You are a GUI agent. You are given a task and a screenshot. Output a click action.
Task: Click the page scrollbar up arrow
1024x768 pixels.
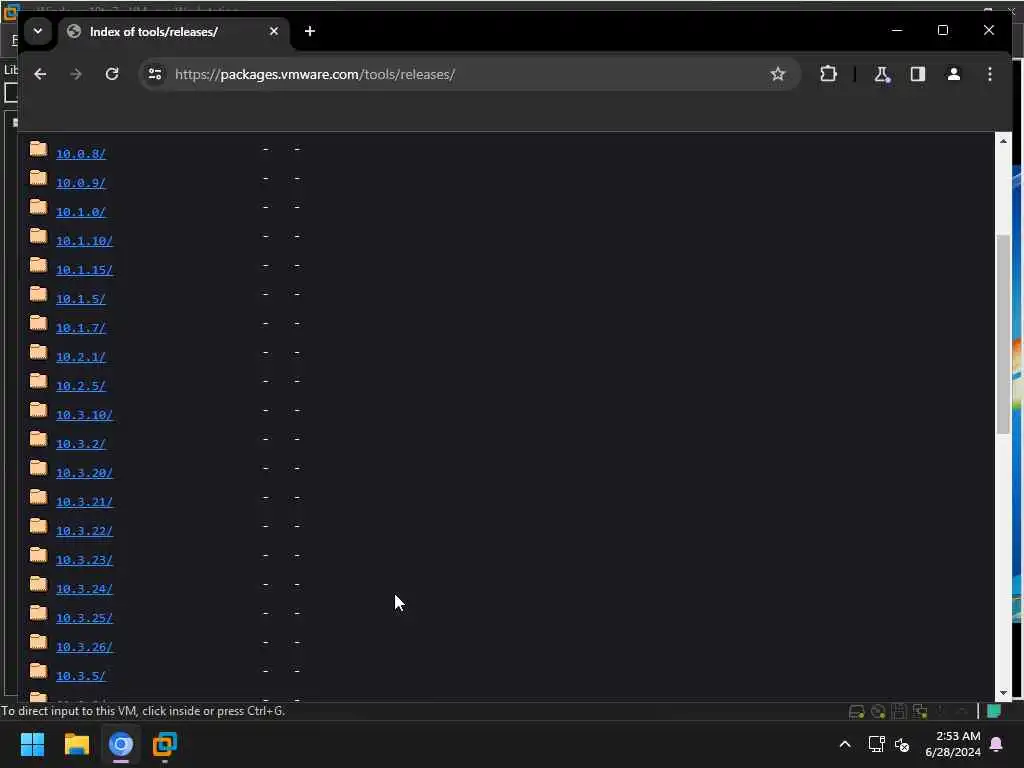(1003, 141)
